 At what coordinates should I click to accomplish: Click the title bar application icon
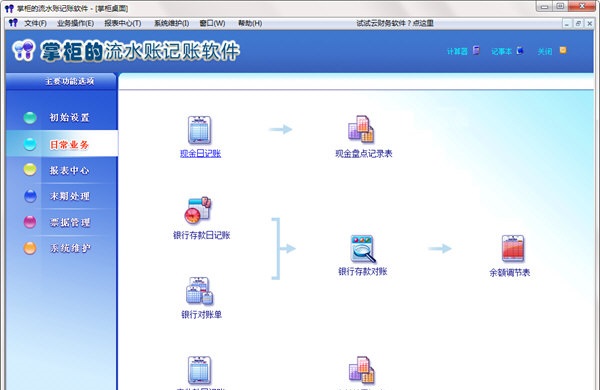coord(9,8)
